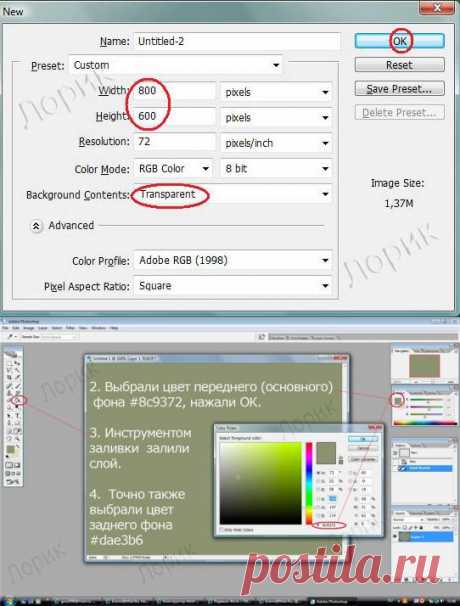Select Layer 1 in Layers panel
The width and height of the screenshot is (460, 606).
[x=426, y=537]
